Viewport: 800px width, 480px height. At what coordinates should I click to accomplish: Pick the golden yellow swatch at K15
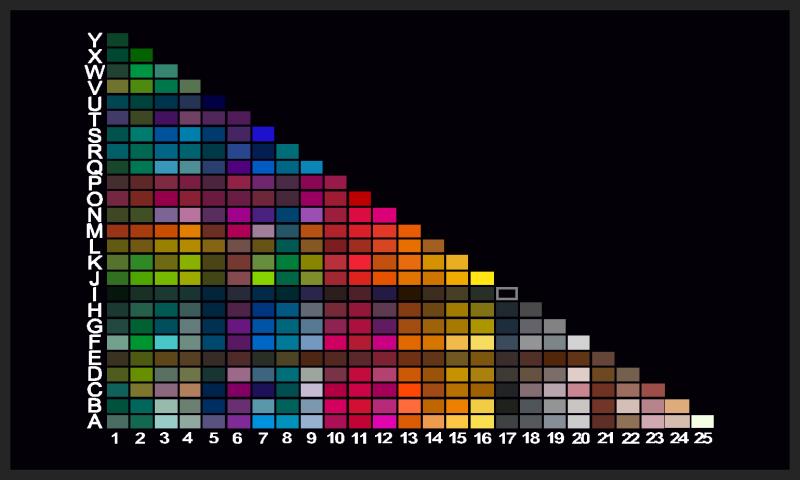pos(457,262)
